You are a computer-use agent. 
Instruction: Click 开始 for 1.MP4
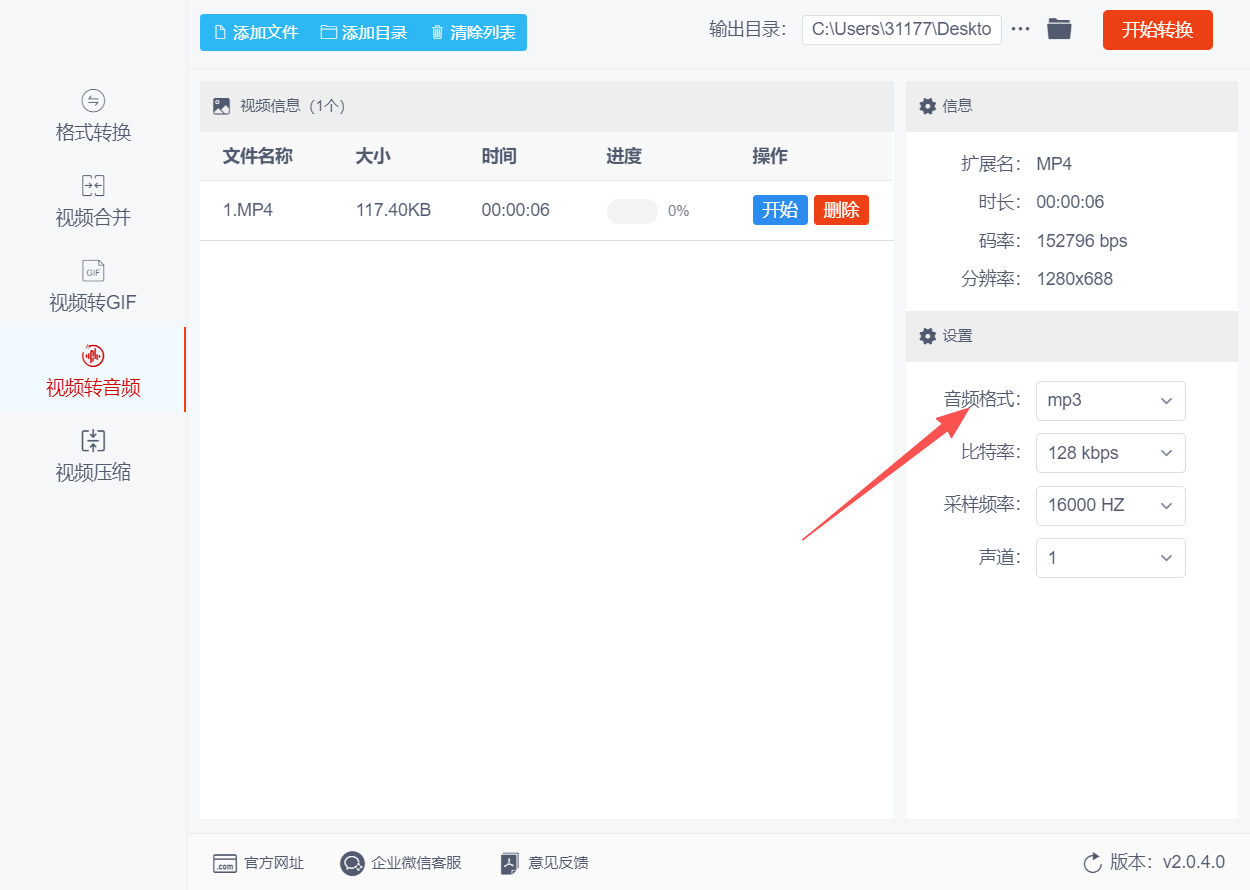[780, 210]
